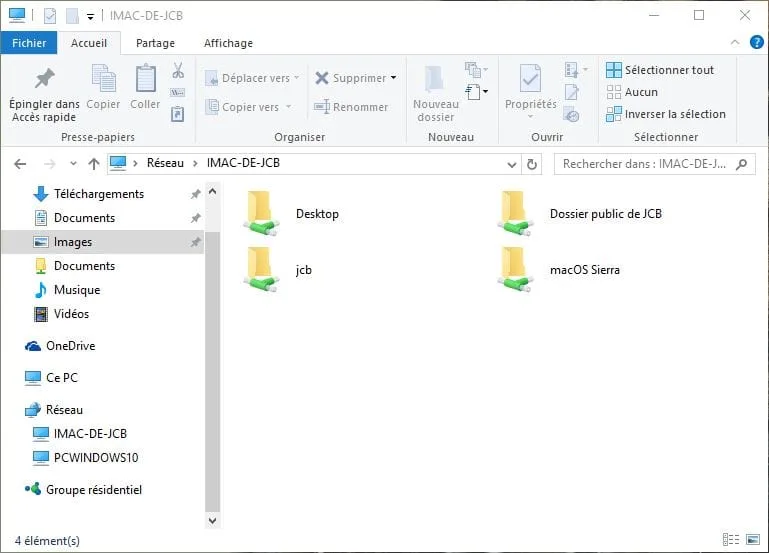Go back with the left arrow
The height and width of the screenshot is (553, 769).
pos(20,164)
